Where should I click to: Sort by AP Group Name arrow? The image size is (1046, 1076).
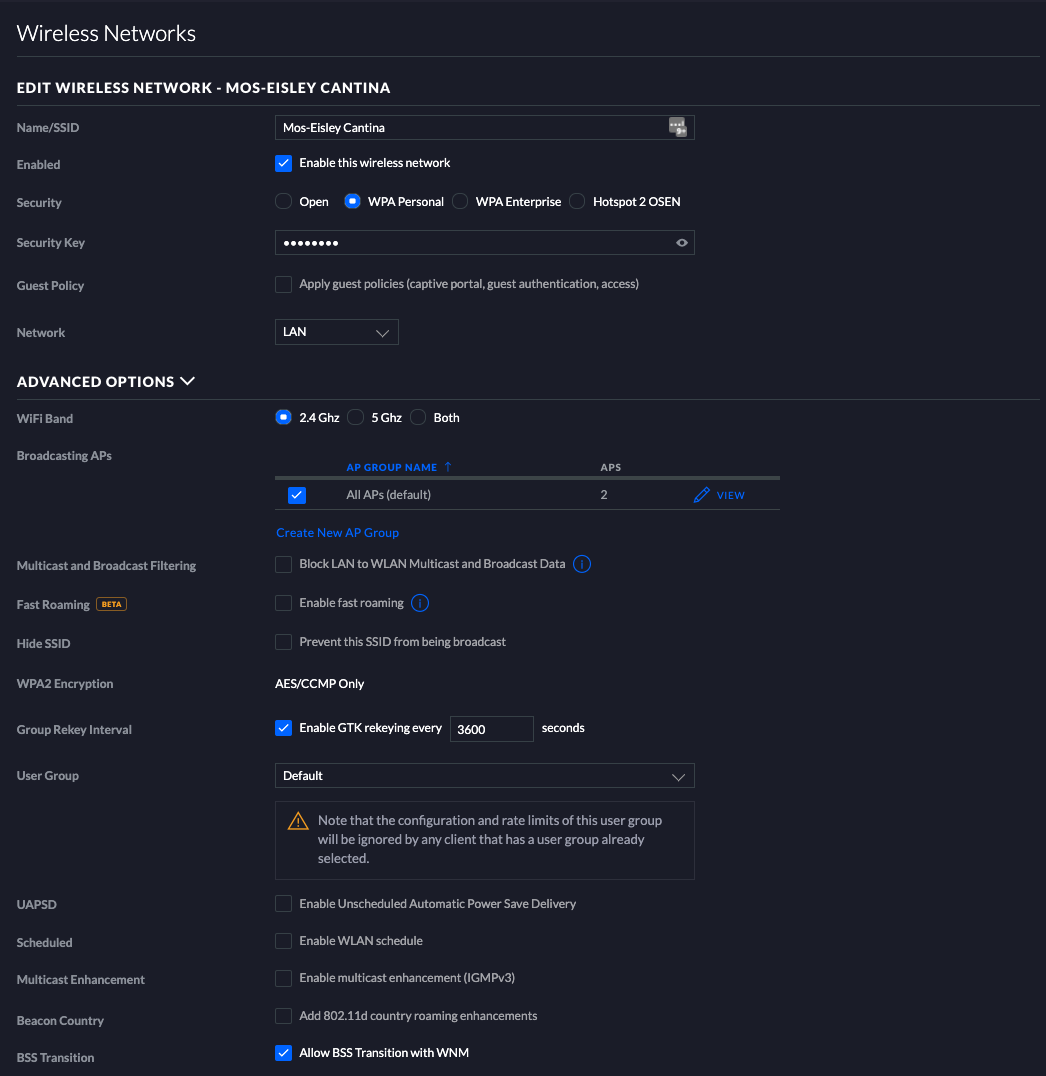point(448,467)
